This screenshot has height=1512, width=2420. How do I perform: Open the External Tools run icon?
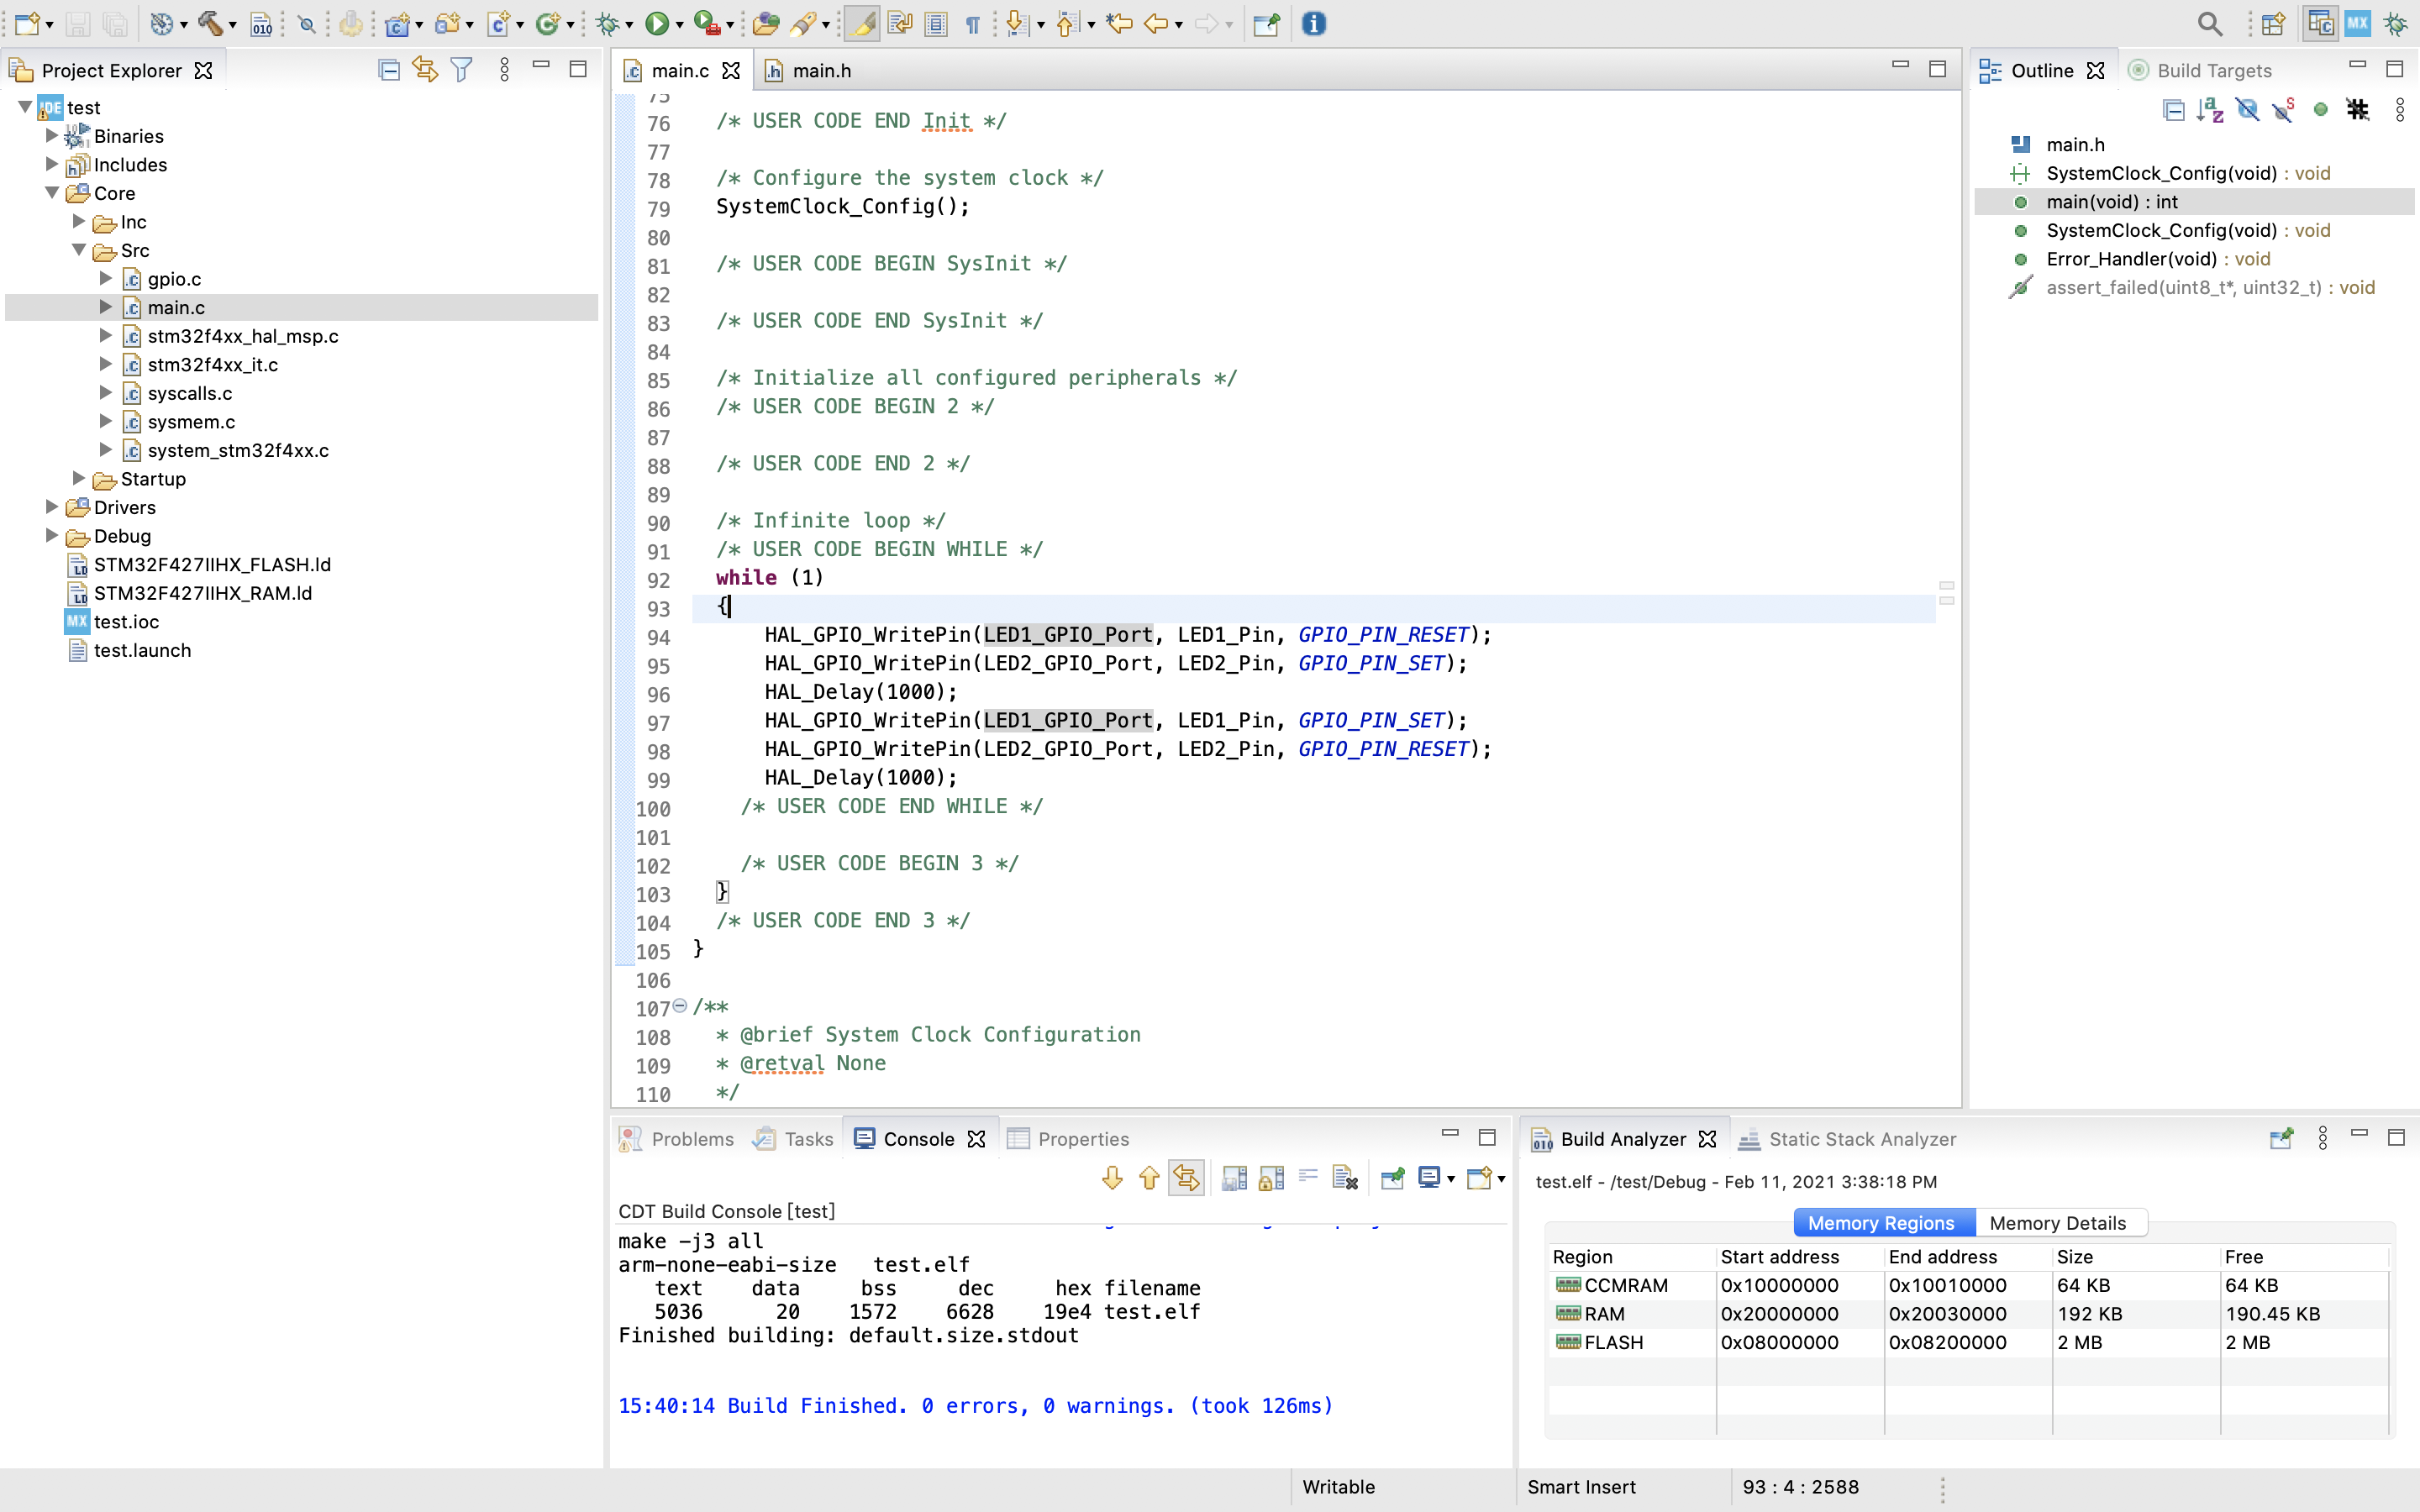pyautogui.click(x=707, y=23)
